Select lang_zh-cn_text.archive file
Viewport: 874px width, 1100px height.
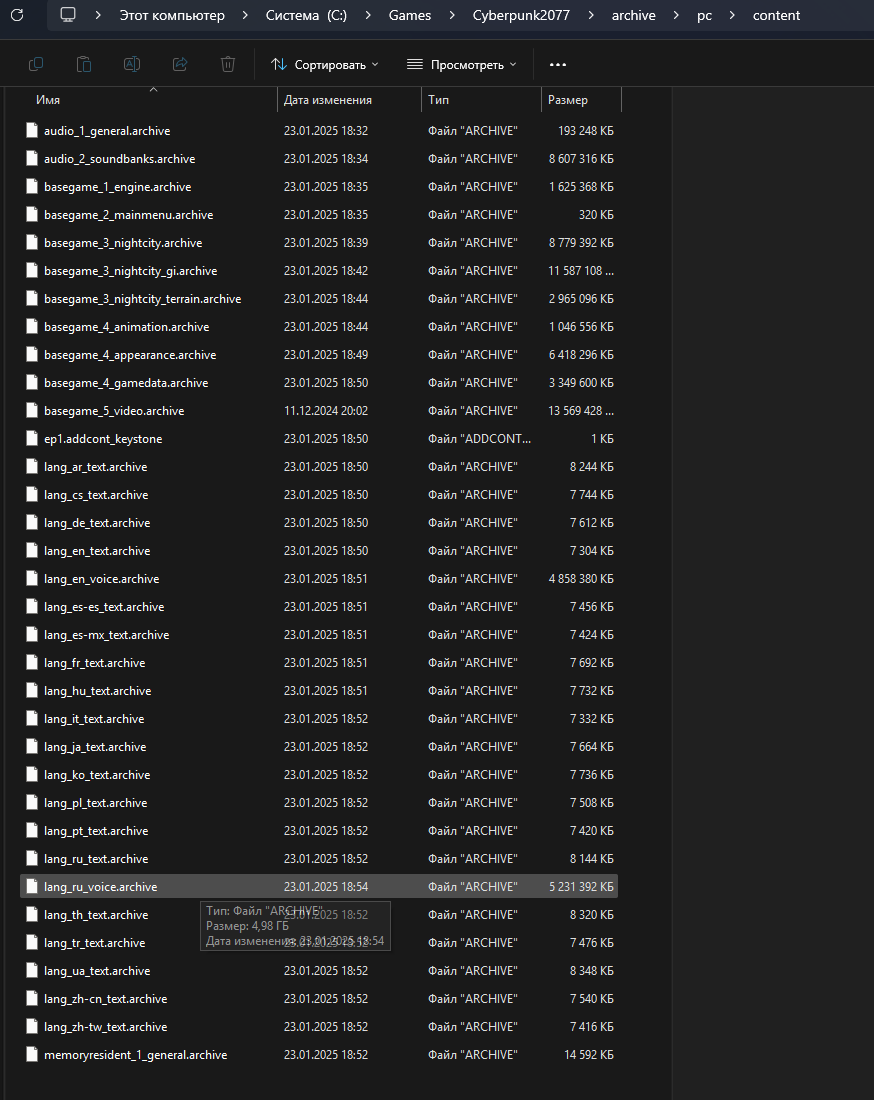coord(319,998)
